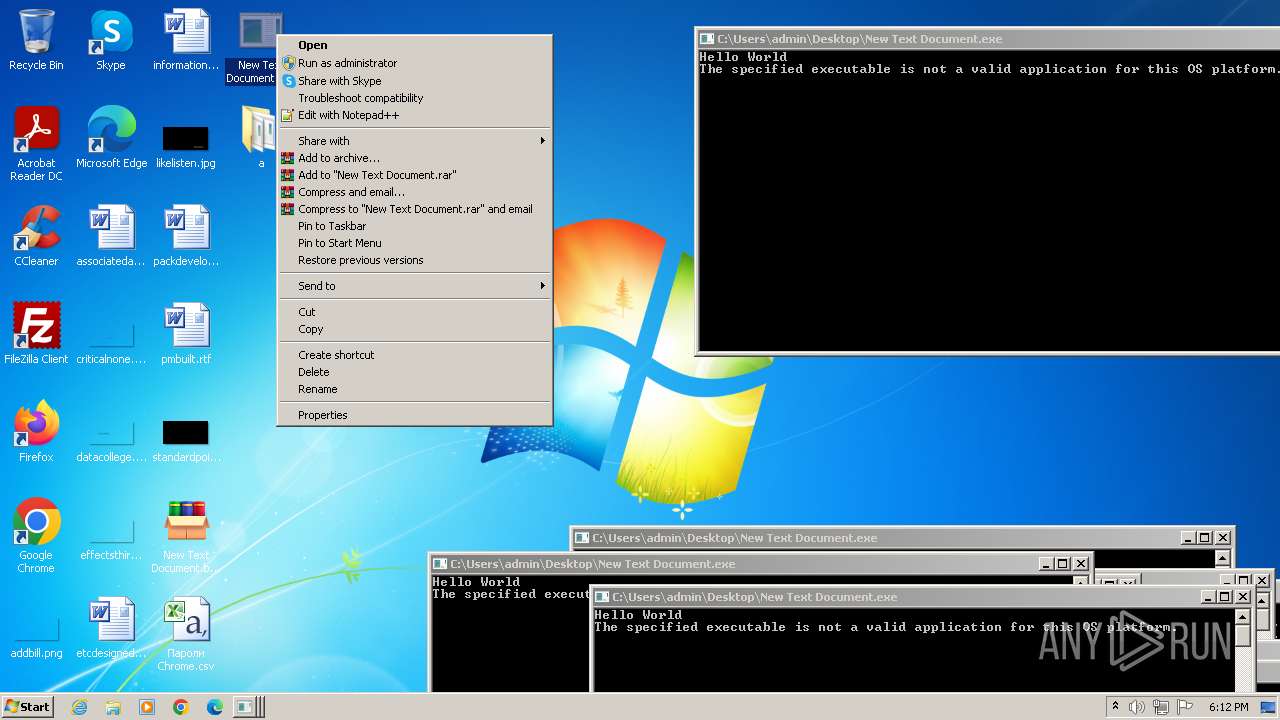Open the network status tray icon
The height and width of the screenshot is (720, 1280).
(x=1161, y=707)
